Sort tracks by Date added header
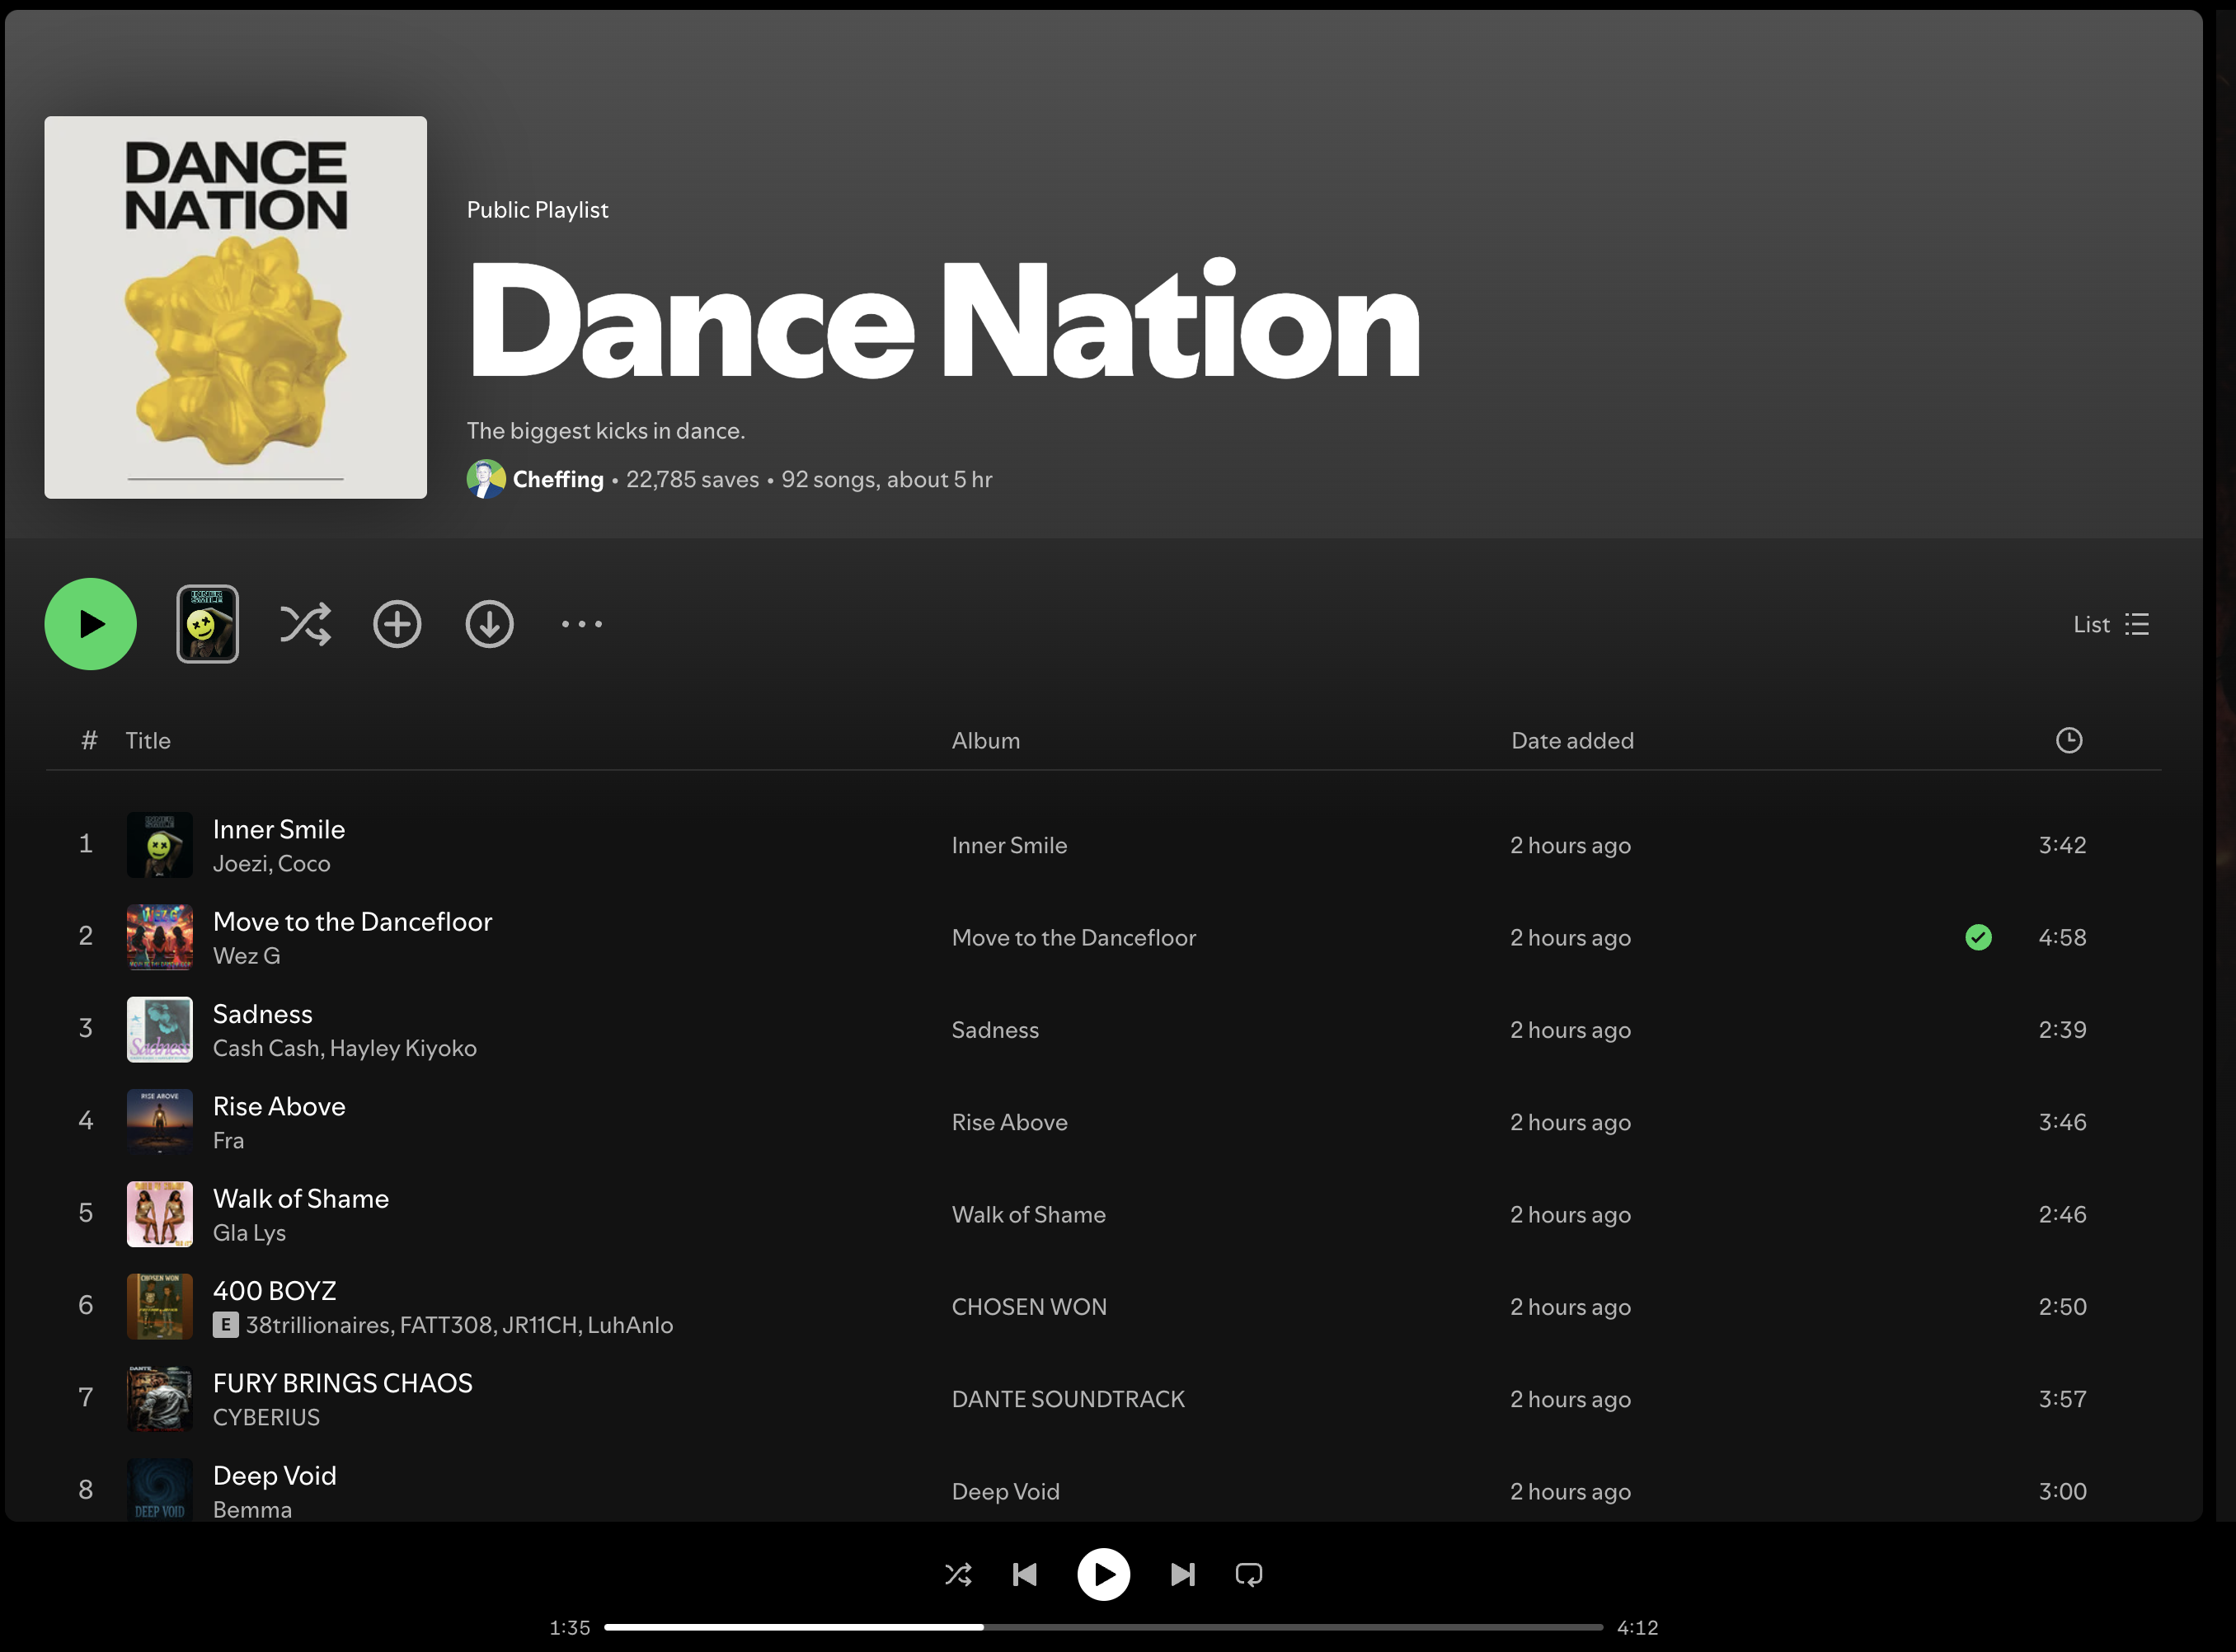This screenshot has height=1652, width=2236. 1572,741
